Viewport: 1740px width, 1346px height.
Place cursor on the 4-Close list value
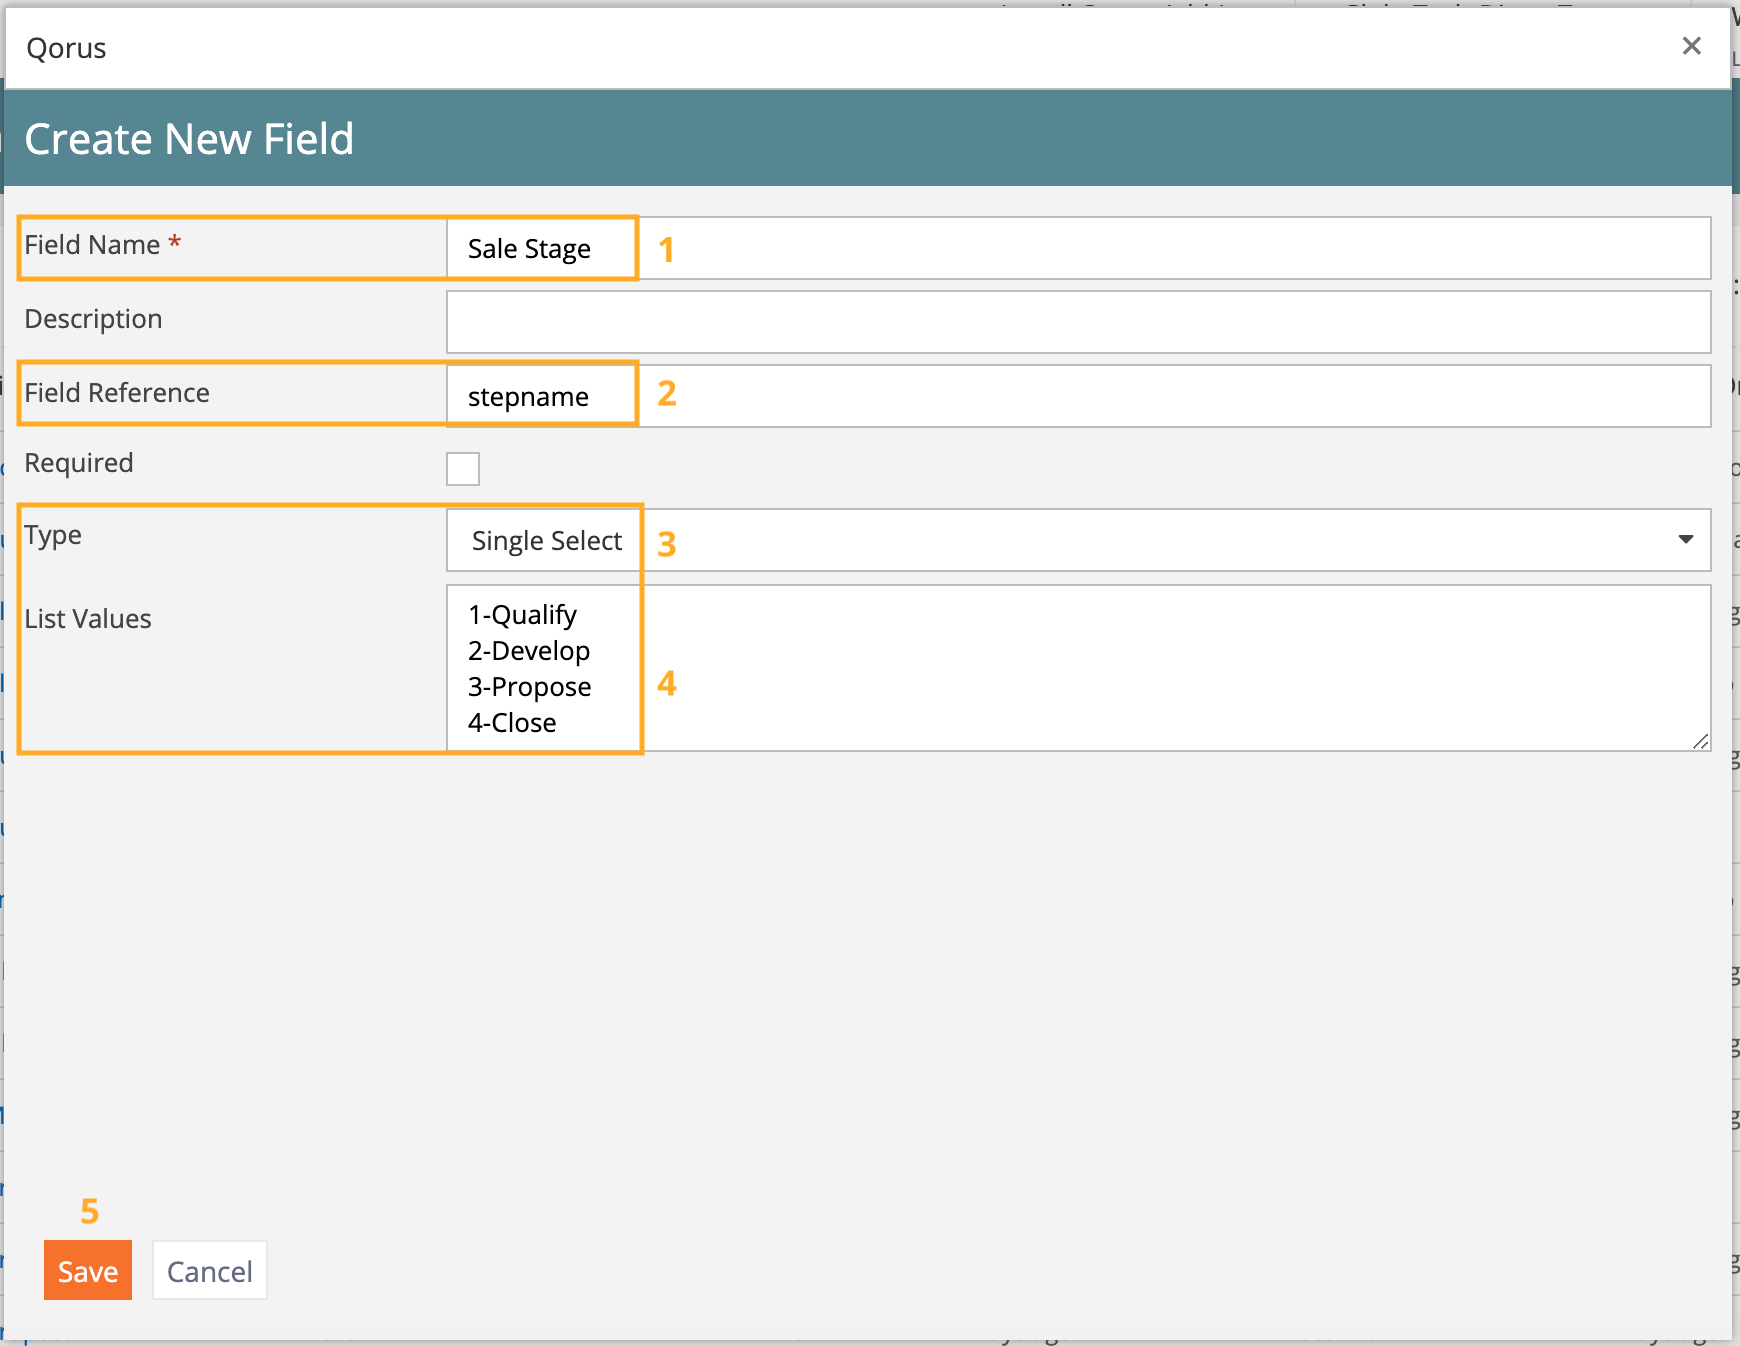click(x=512, y=723)
